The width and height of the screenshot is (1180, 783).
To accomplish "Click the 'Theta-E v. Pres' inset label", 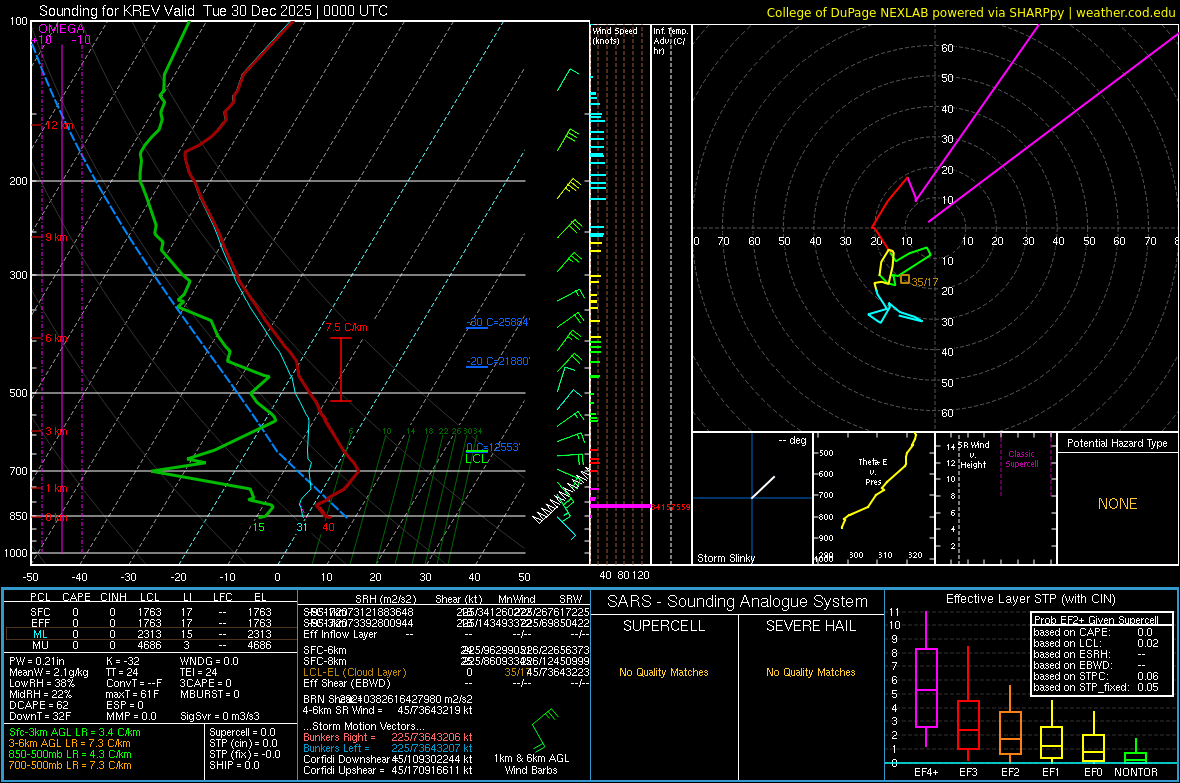I will point(873,472).
